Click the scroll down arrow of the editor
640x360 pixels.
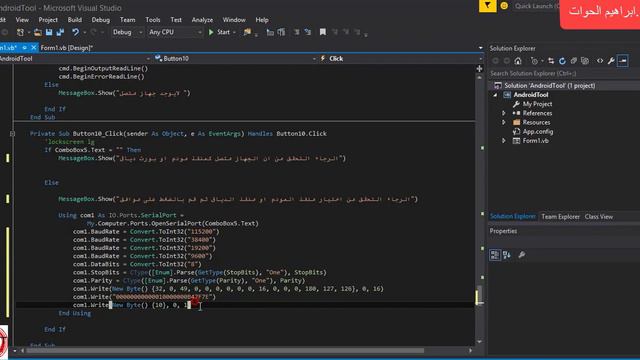pos(480,342)
